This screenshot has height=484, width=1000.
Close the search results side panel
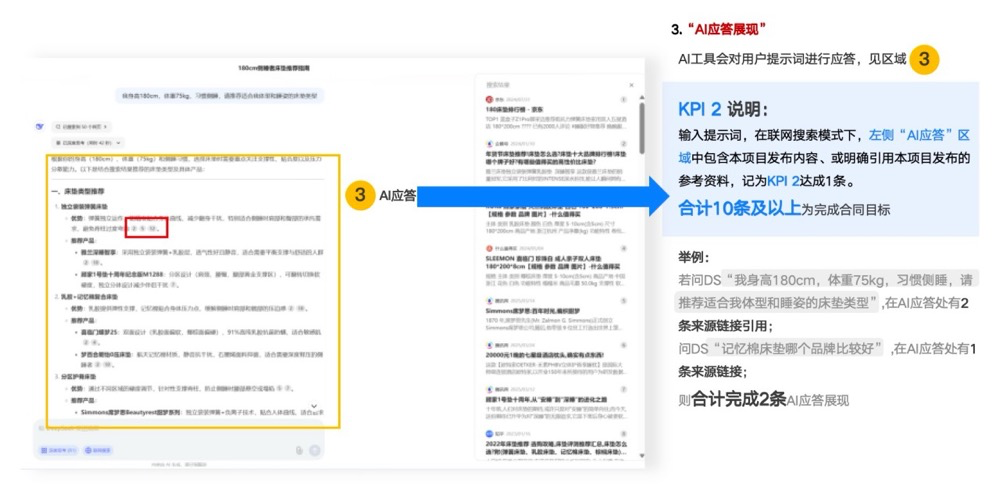pos(631,85)
